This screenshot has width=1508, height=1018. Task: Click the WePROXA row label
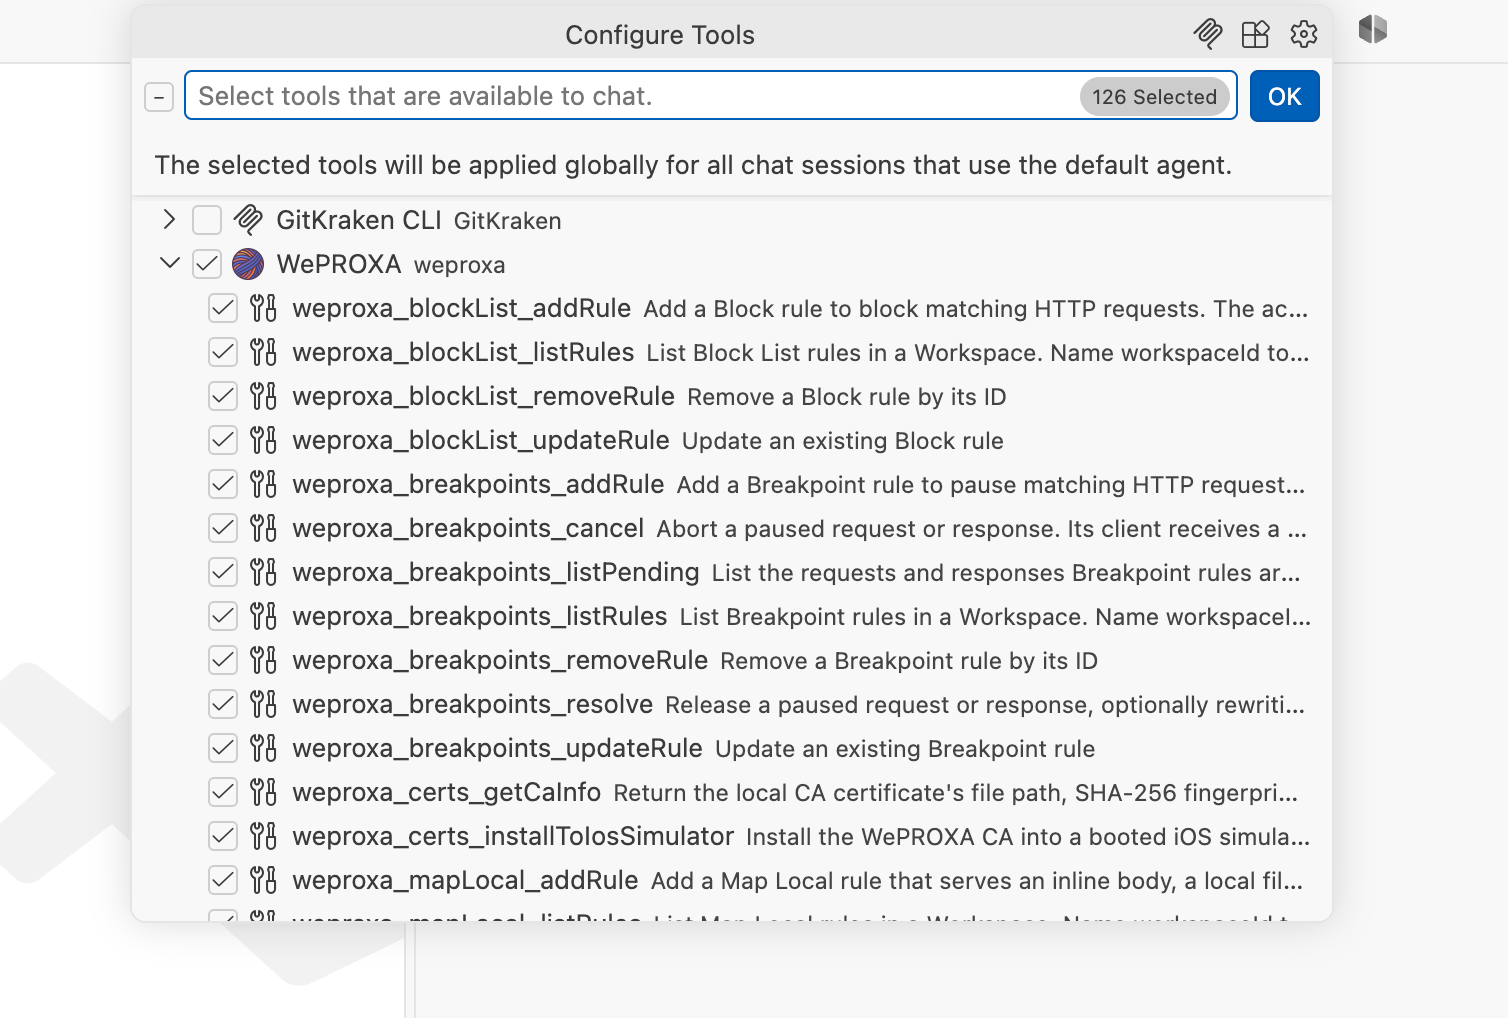(338, 264)
